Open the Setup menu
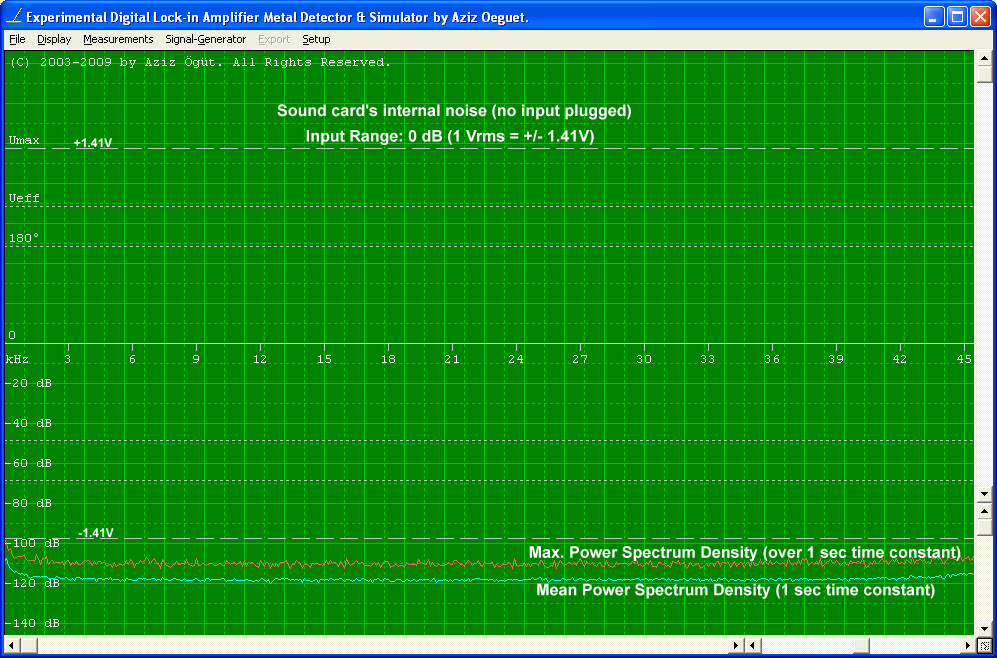The height and width of the screenshot is (658, 997). tap(316, 39)
